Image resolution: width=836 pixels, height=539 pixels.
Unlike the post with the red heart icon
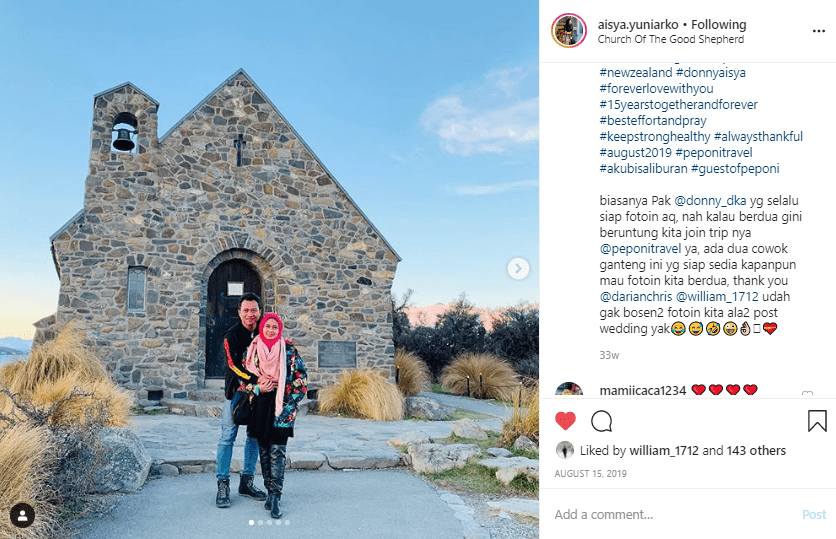[x=565, y=421]
